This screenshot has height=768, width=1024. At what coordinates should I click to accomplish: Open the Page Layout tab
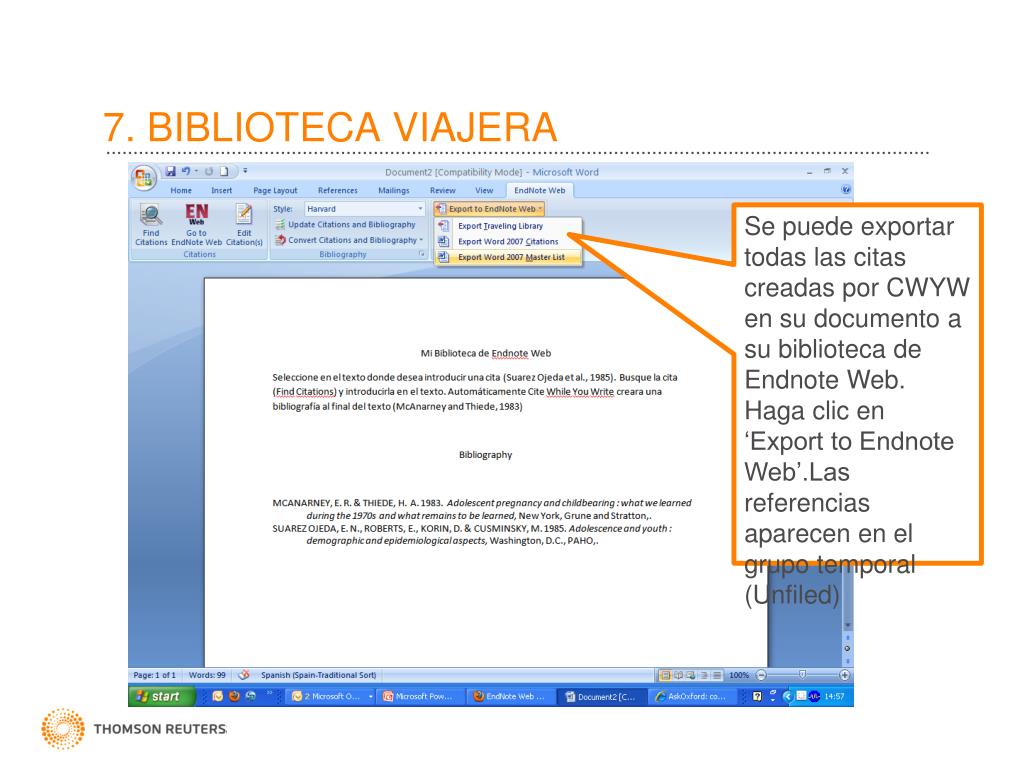coord(275,191)
